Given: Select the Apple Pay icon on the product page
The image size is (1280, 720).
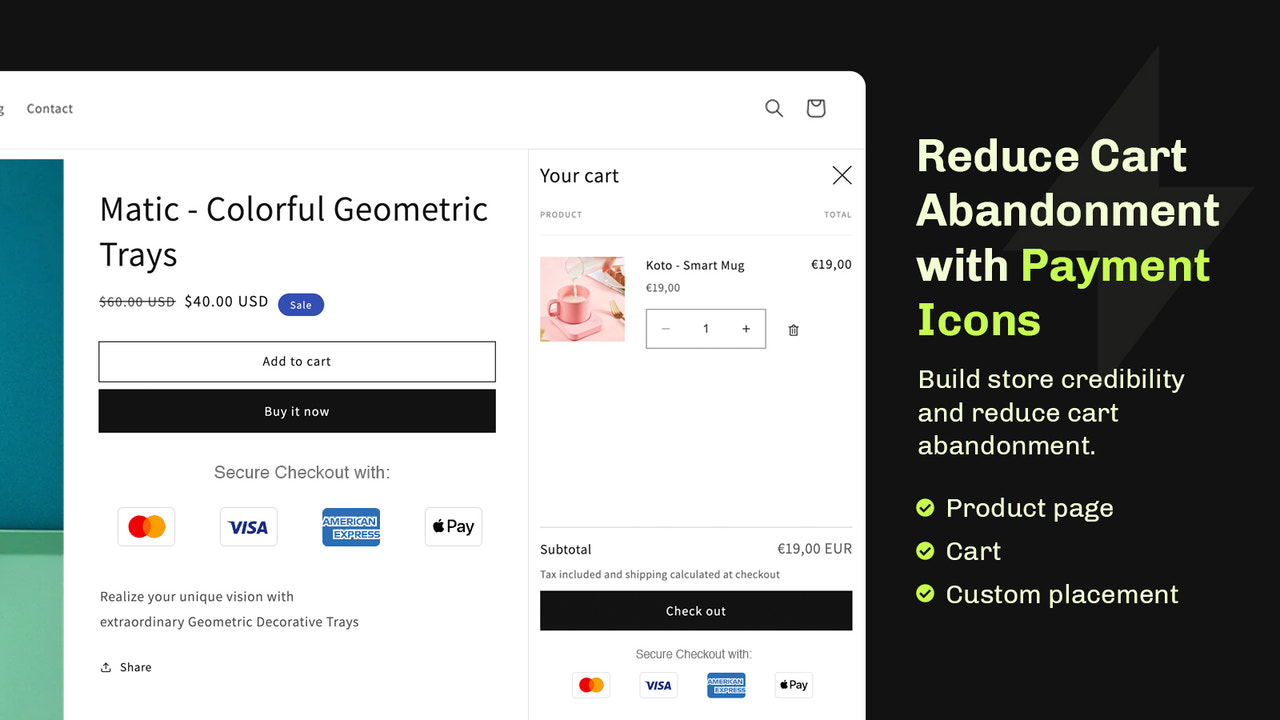Looking at the screenshot, I should pyautogui.click(x=453, y=527).
